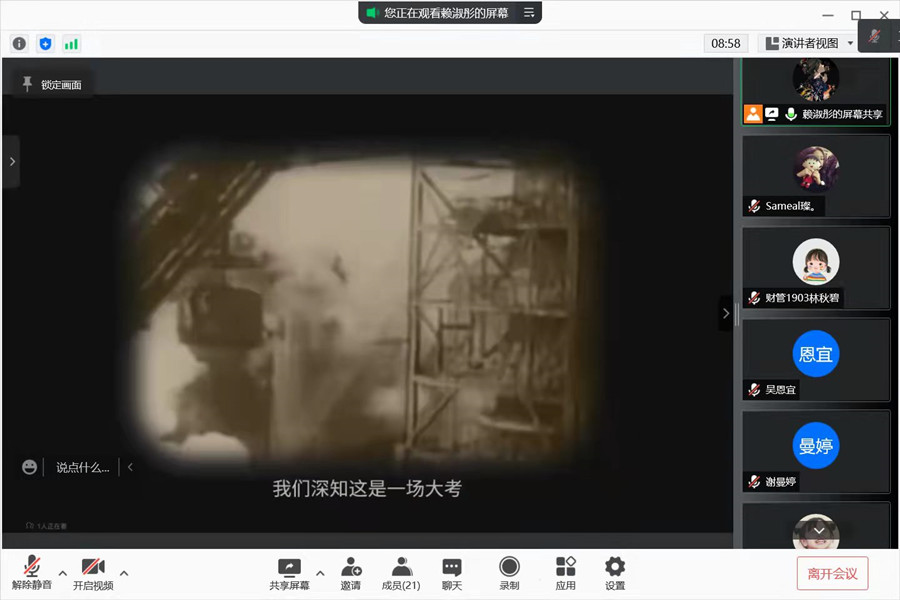
Task: Check network signal quality icon
Action: pos(70,43)
